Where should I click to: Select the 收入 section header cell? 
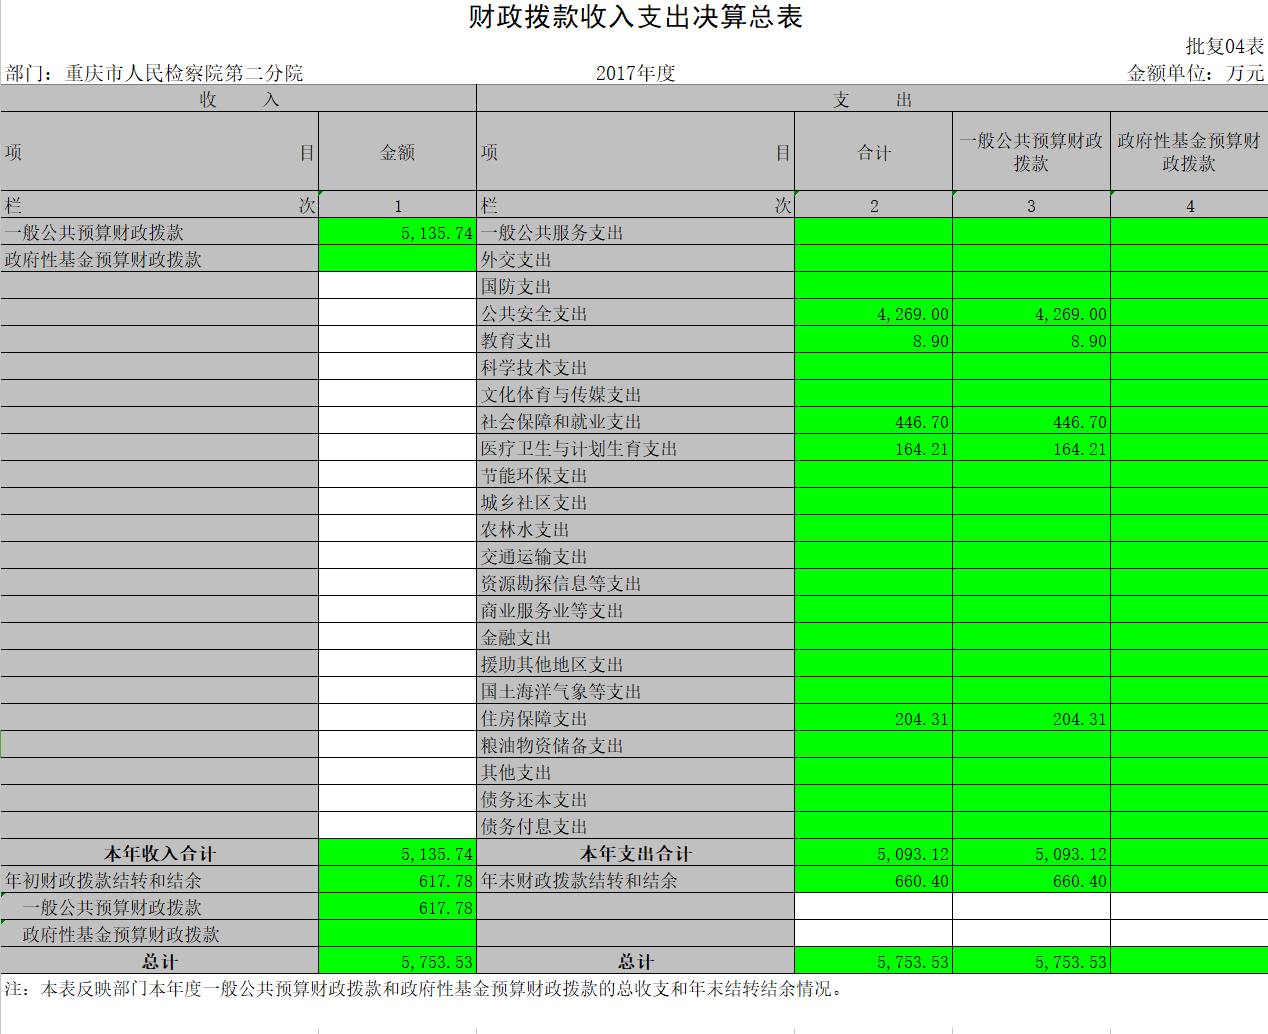coord(238,99)
